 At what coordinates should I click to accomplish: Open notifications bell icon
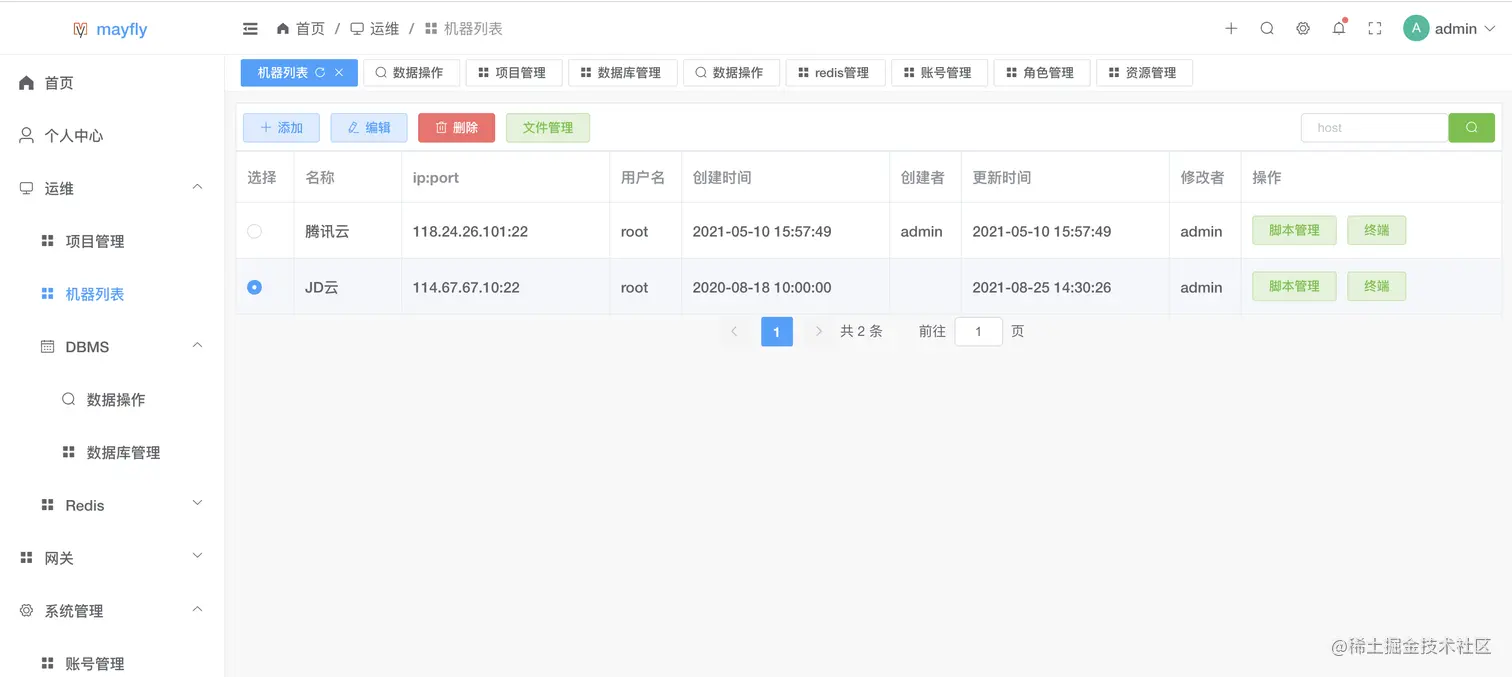pos(1339,29)
